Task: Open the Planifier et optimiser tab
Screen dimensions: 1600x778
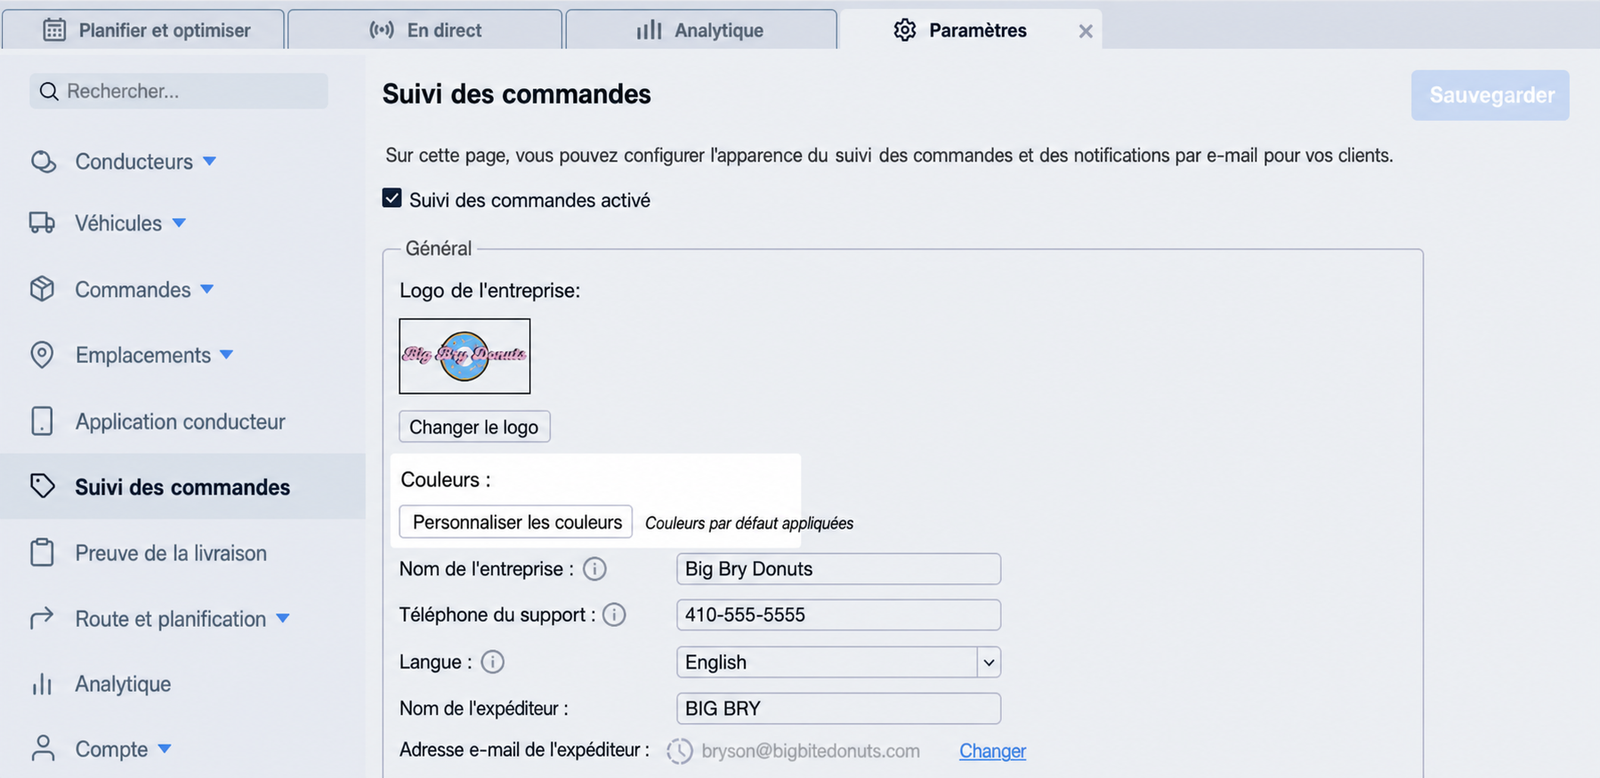Action: click(x=143, y=30)
